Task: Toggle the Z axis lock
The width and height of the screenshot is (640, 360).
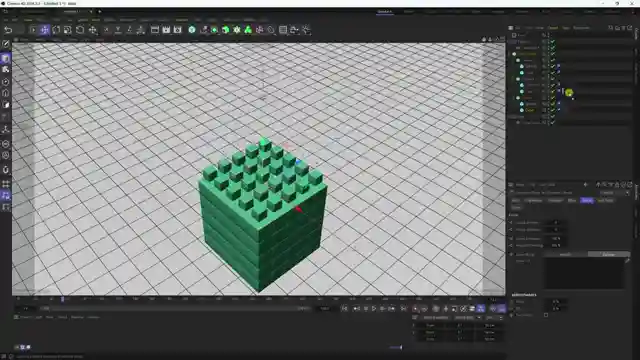Action: (x=129, y=30)
